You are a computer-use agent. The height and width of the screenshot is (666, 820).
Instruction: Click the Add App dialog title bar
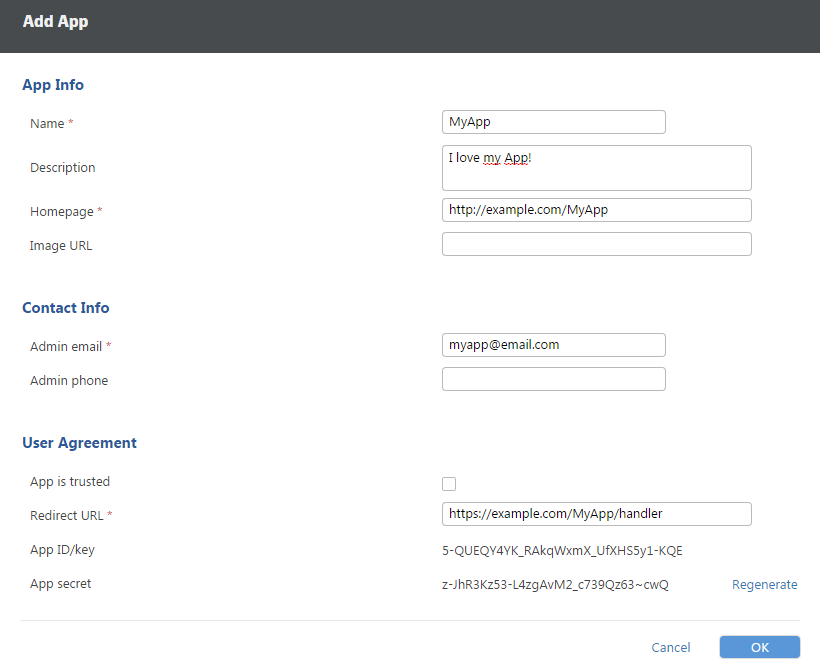pyautogui.click(x=55, y=20)
